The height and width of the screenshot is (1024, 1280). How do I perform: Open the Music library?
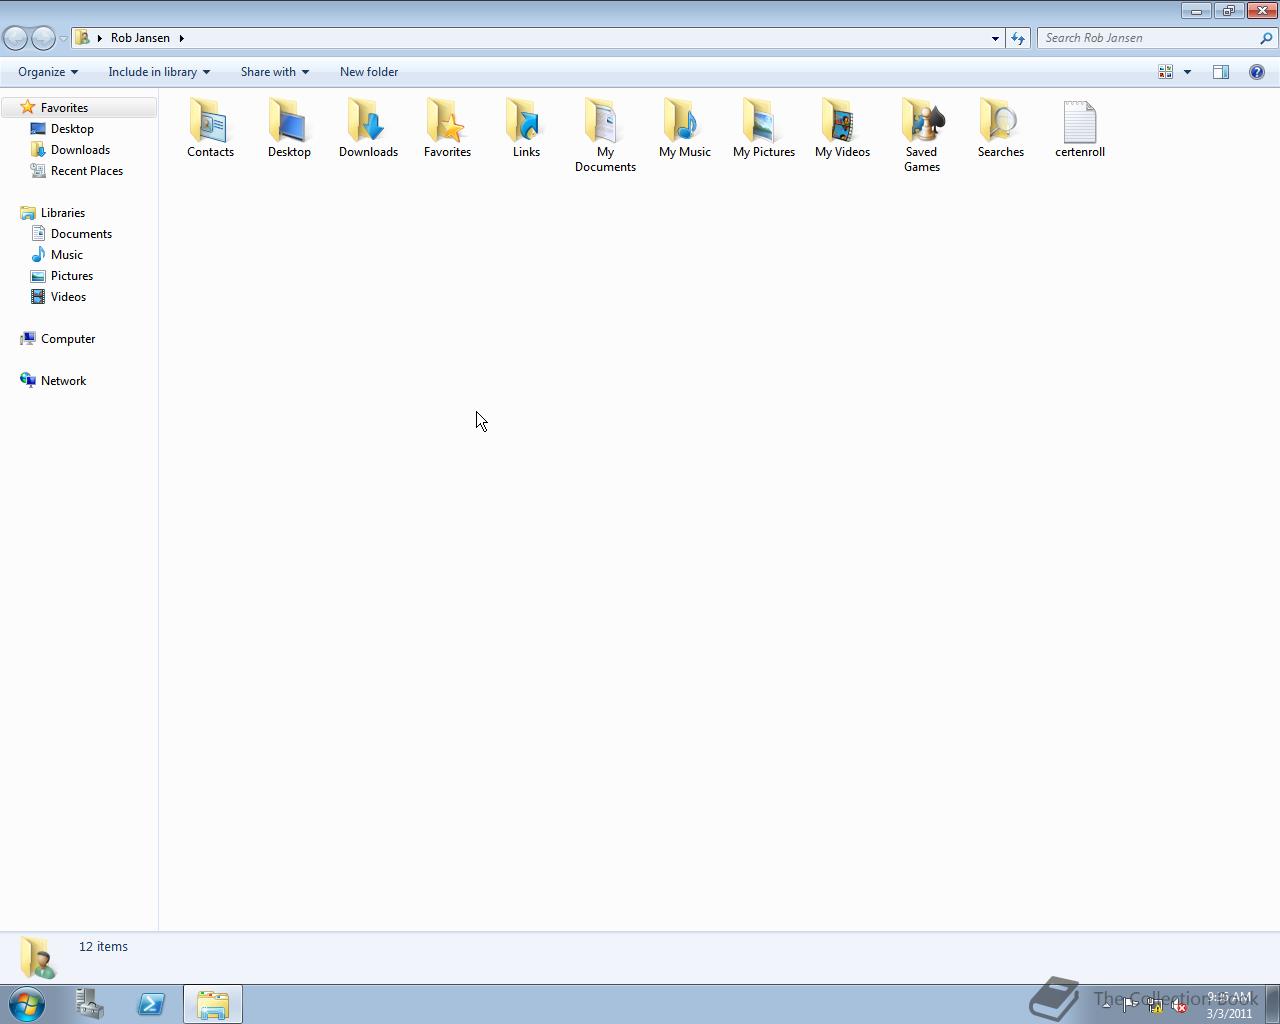point(67,255)
